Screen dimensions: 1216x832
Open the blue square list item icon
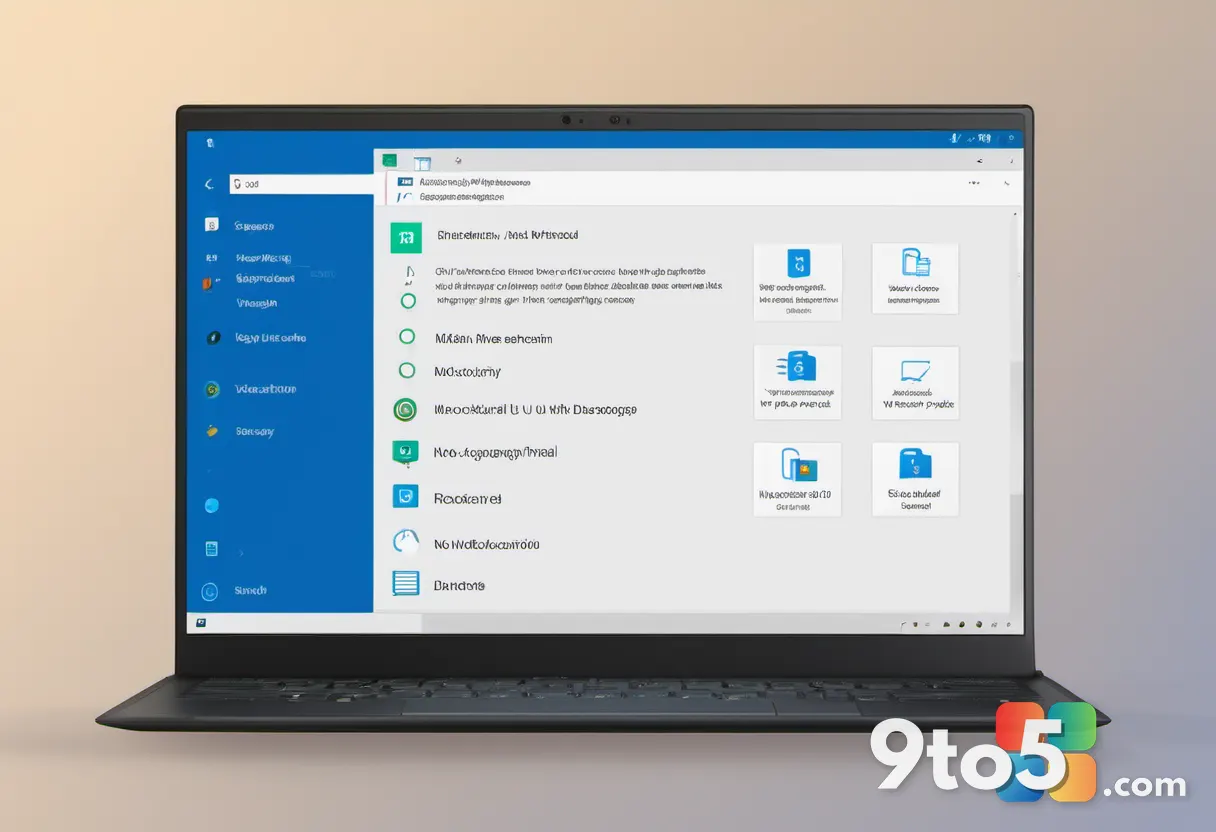(x=405, y=496)
